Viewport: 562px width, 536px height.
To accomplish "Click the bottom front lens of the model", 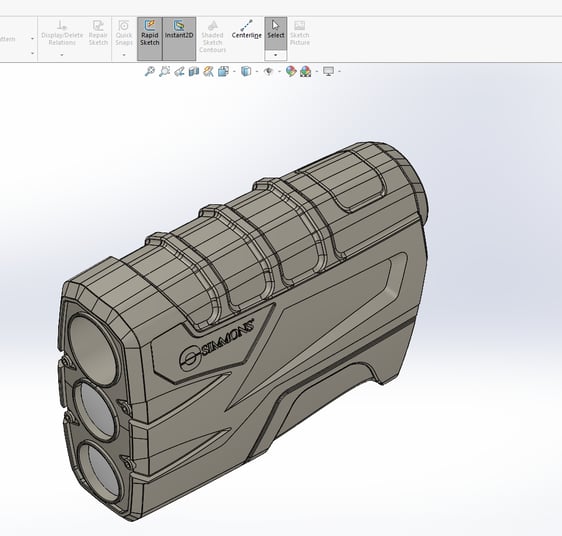I will click(x=100, y=473).
